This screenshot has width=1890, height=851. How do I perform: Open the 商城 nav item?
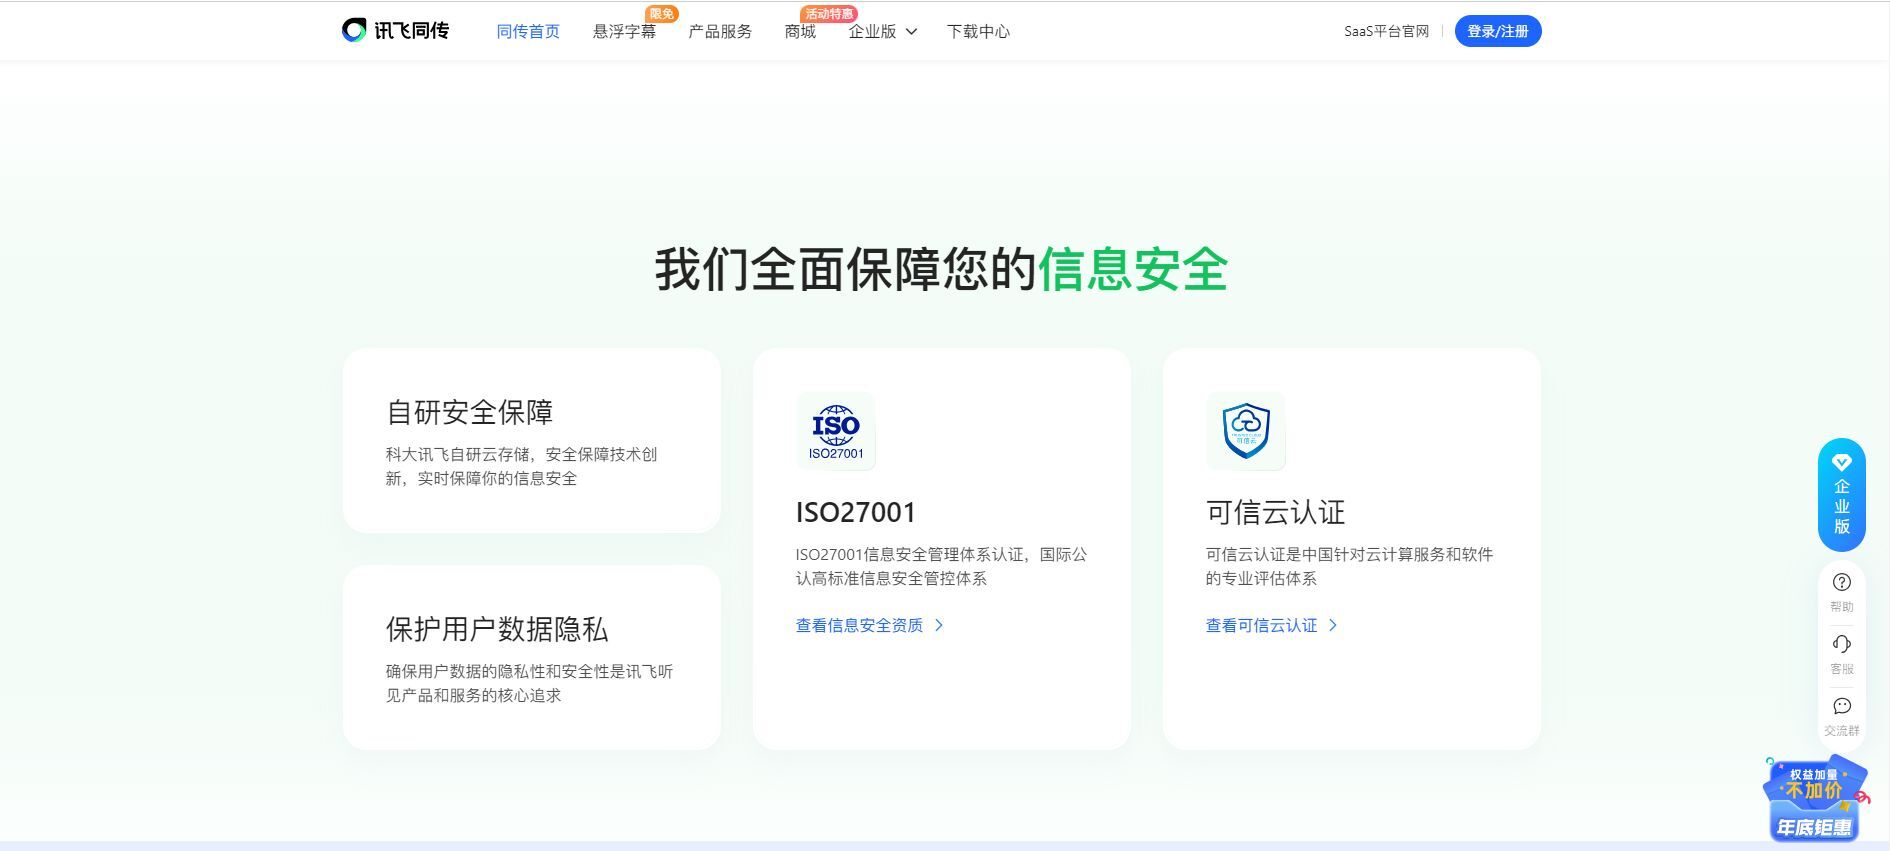point(800,32)
